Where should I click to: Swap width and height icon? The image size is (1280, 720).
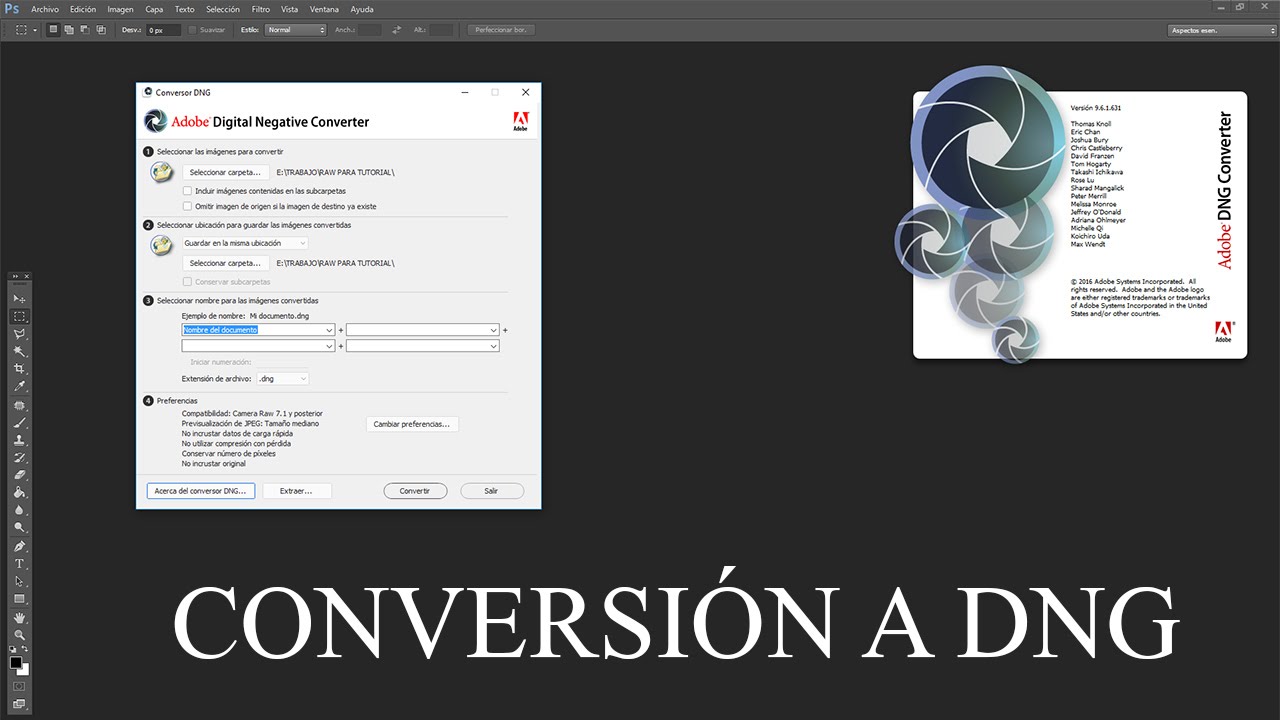[397, 30]
